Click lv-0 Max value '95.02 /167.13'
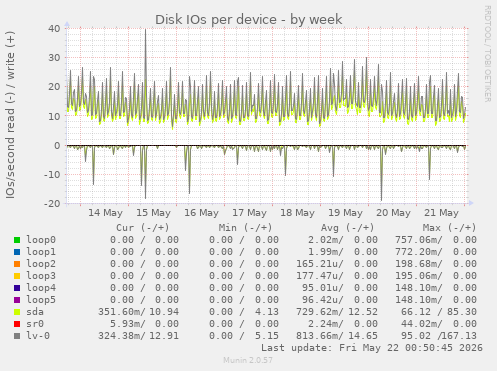Image resolution: width=497 pixels, height=371 pixels. pos(439,336)
